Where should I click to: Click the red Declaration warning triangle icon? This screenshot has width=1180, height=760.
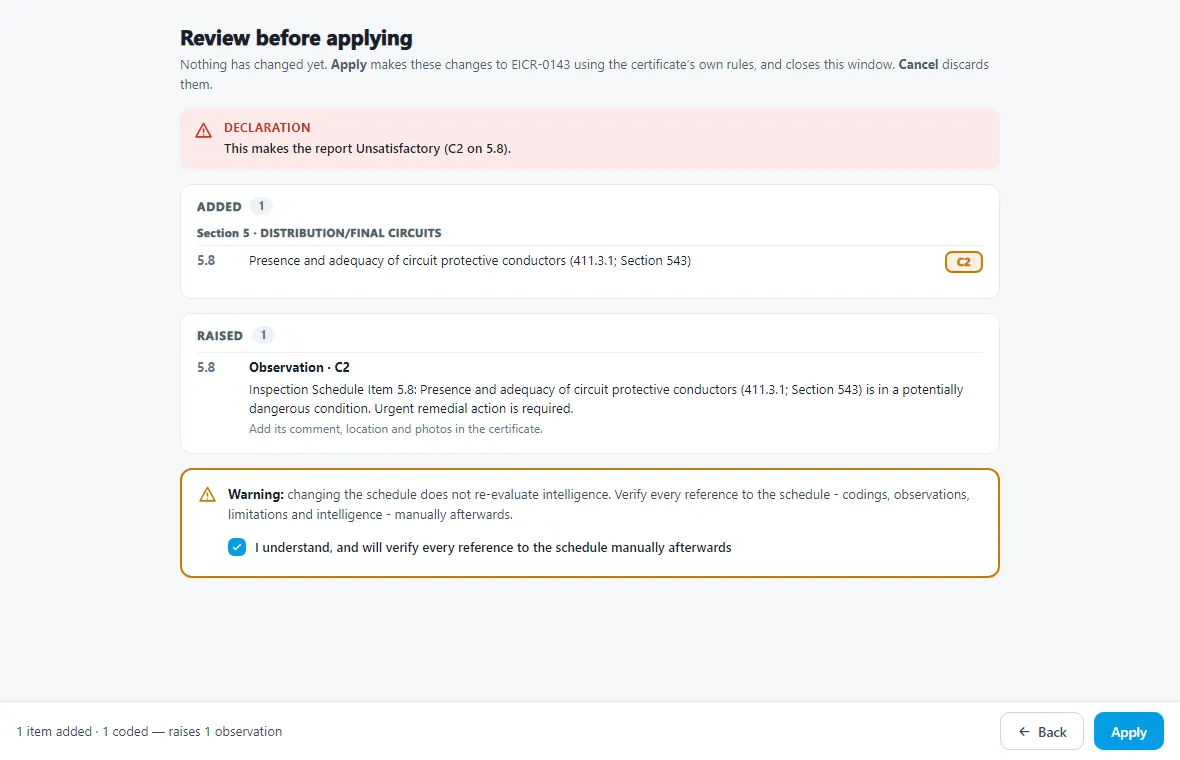tap(203, 131)
